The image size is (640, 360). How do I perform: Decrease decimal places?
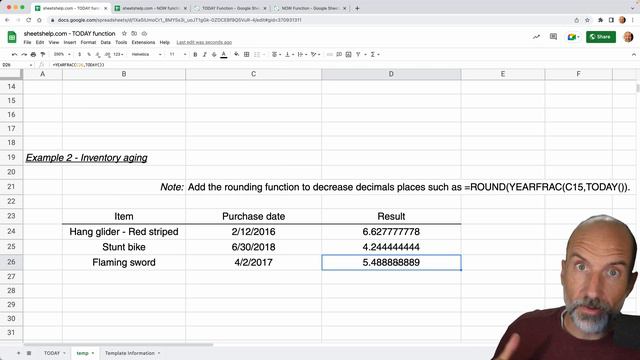(x=98, y=54)
